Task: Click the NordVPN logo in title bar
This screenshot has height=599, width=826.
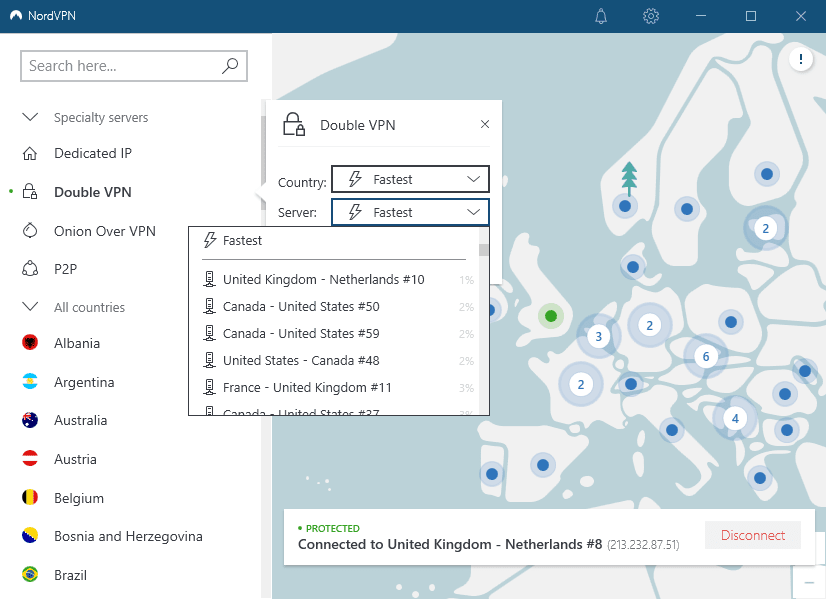Action: (16, 16)
